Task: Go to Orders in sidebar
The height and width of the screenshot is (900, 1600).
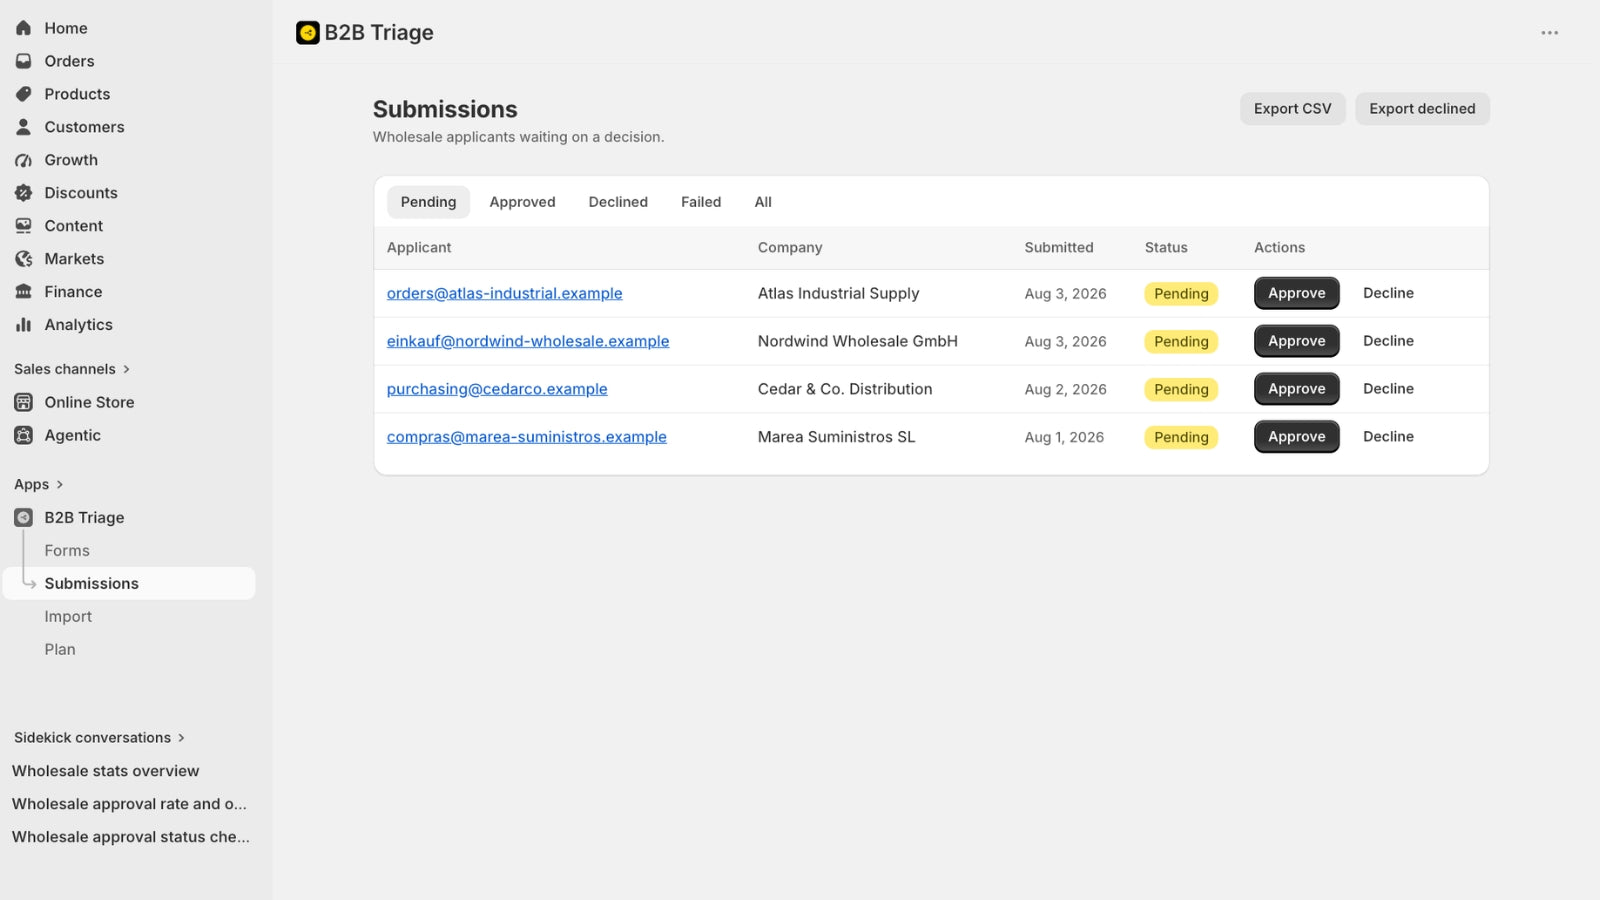Action: tap(69, 61)
